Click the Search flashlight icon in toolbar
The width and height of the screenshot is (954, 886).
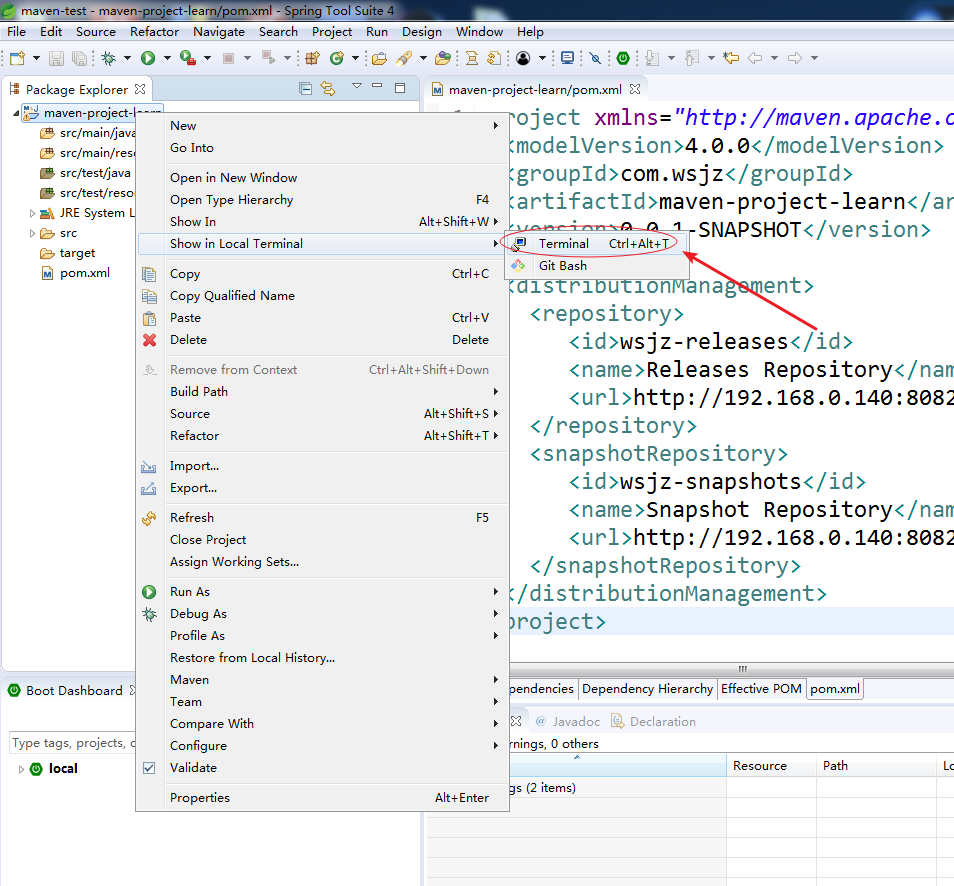pos(403,58)
